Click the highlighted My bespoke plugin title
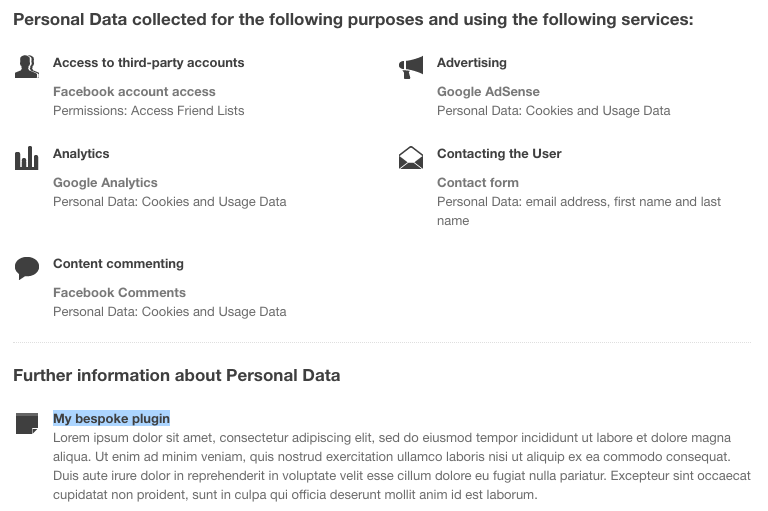The image size is (768, 511). [x=111, y=418]
